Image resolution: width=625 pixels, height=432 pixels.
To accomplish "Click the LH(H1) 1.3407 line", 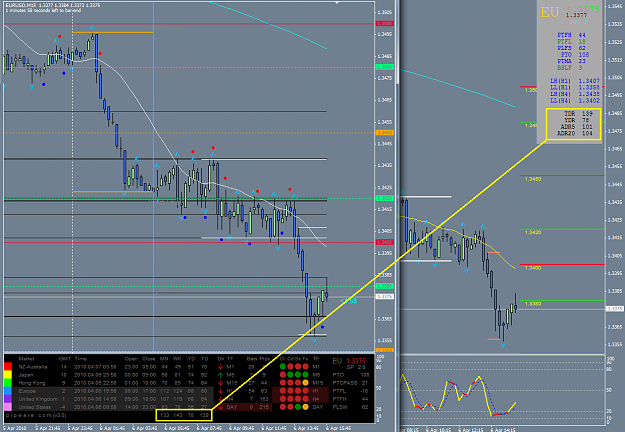I will tap(575, 81).
